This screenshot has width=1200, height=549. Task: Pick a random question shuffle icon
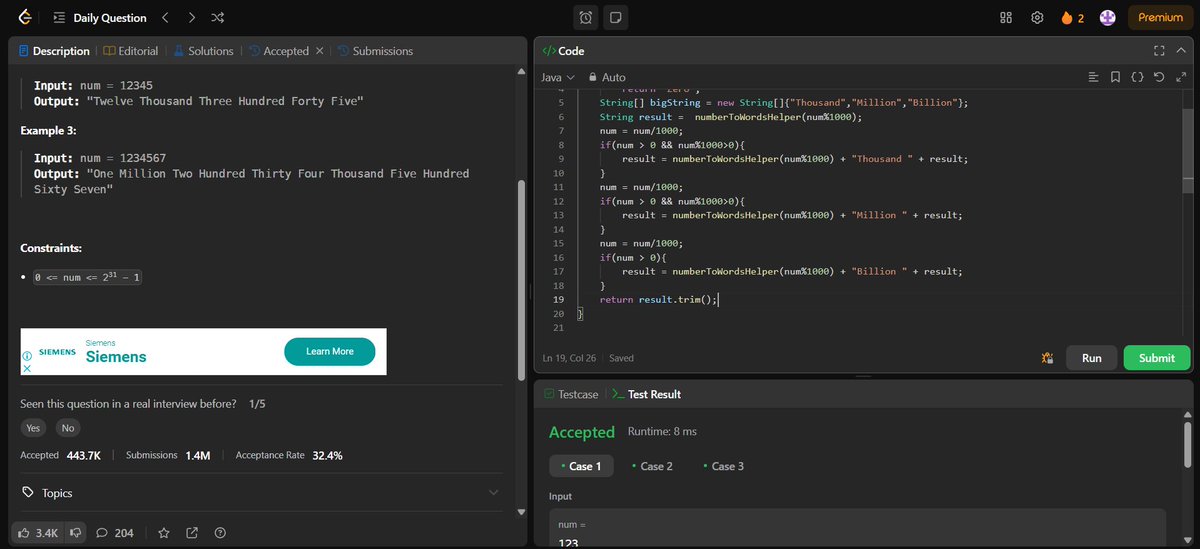point(218,17)
